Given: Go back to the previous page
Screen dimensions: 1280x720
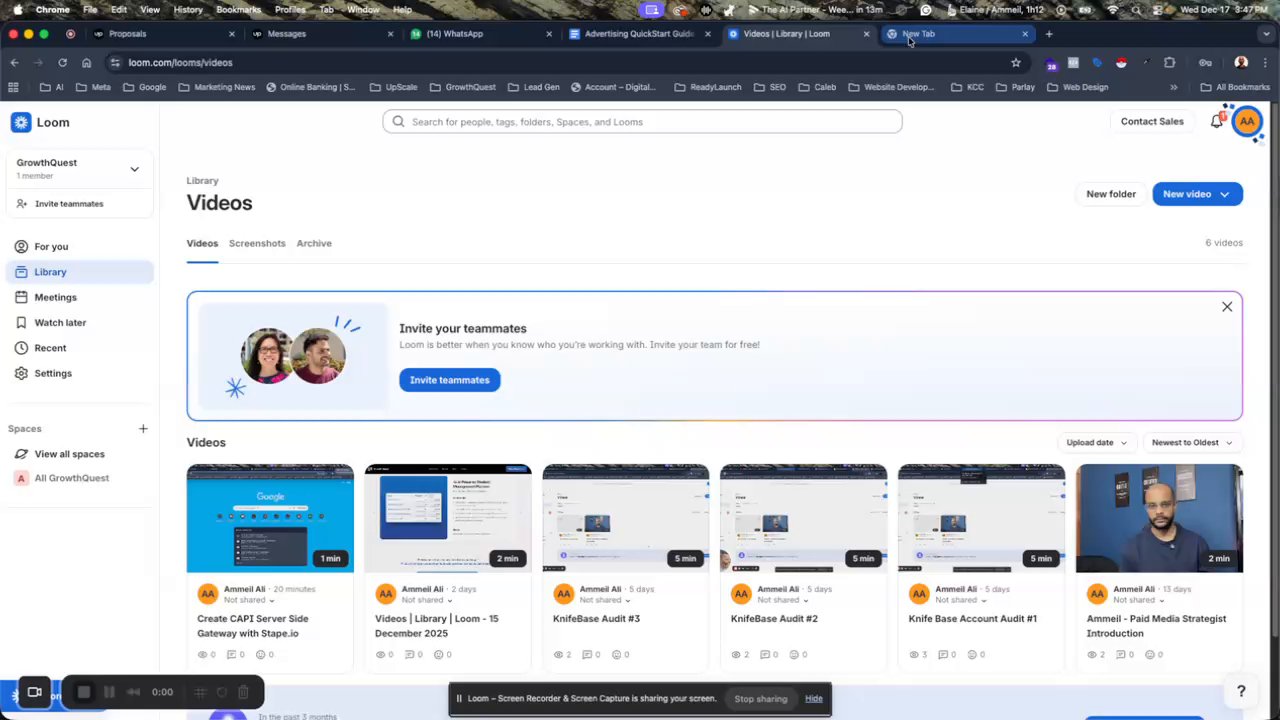Looking at the screenshot, I should pos(14,62).
